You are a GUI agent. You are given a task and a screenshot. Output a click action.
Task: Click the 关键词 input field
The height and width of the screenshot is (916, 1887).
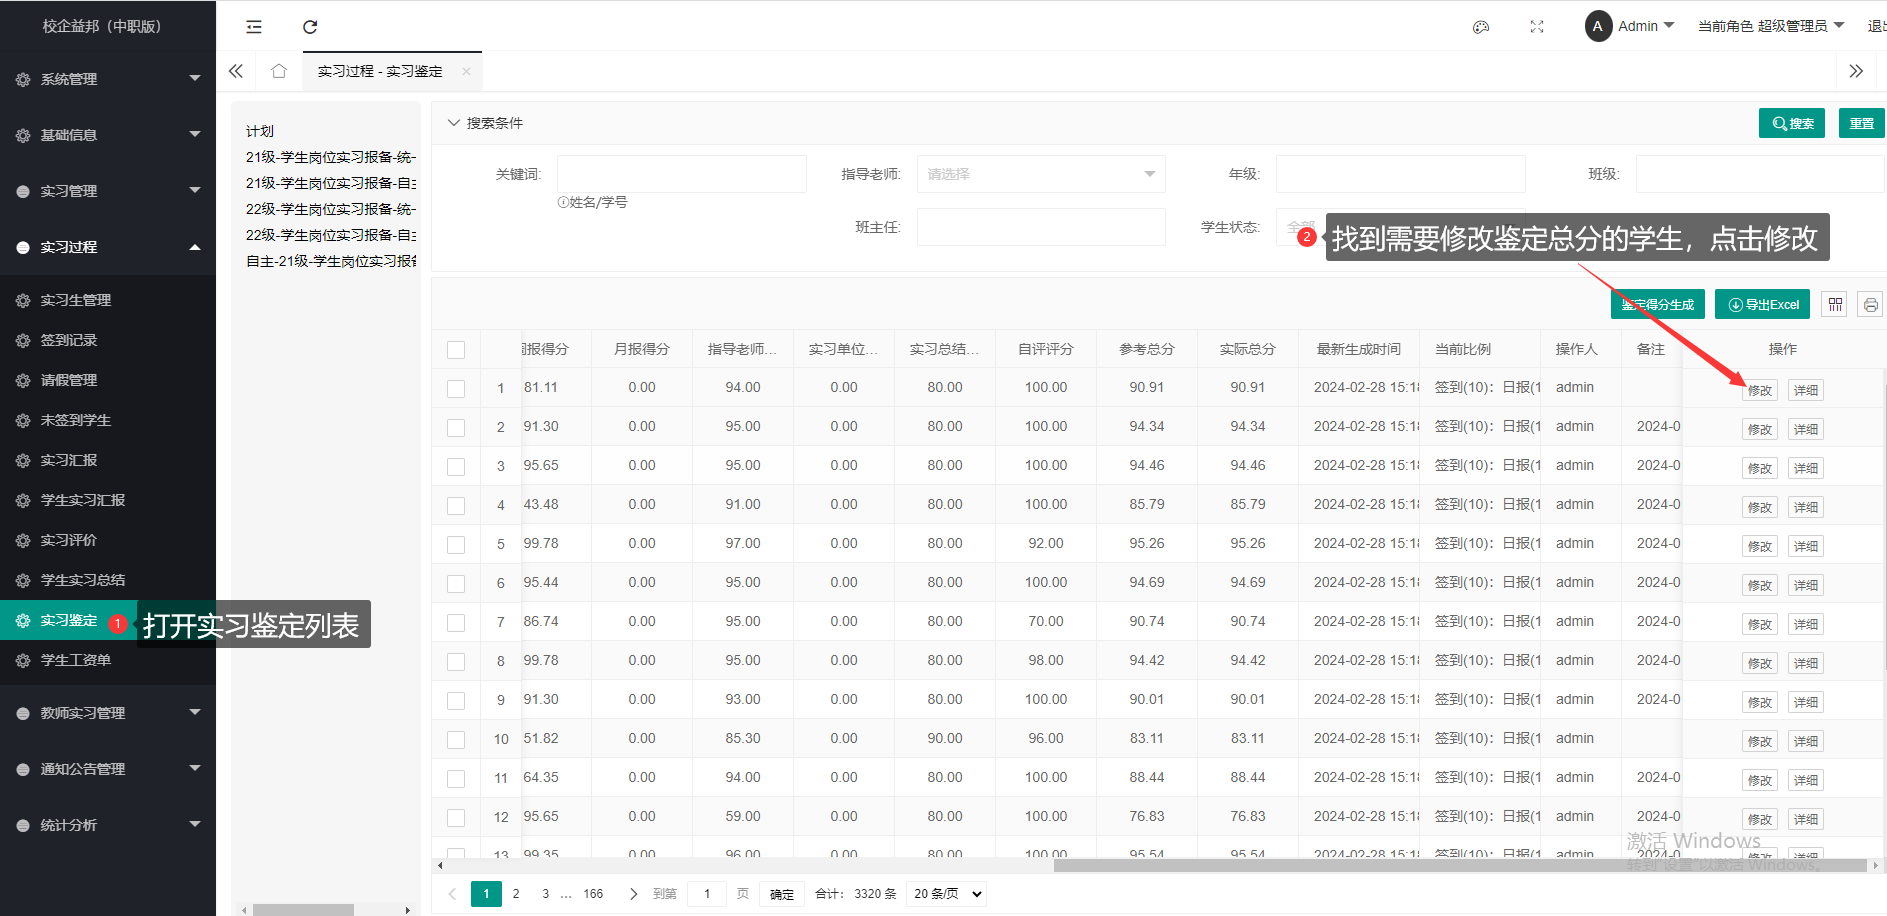tap(681, 174)
